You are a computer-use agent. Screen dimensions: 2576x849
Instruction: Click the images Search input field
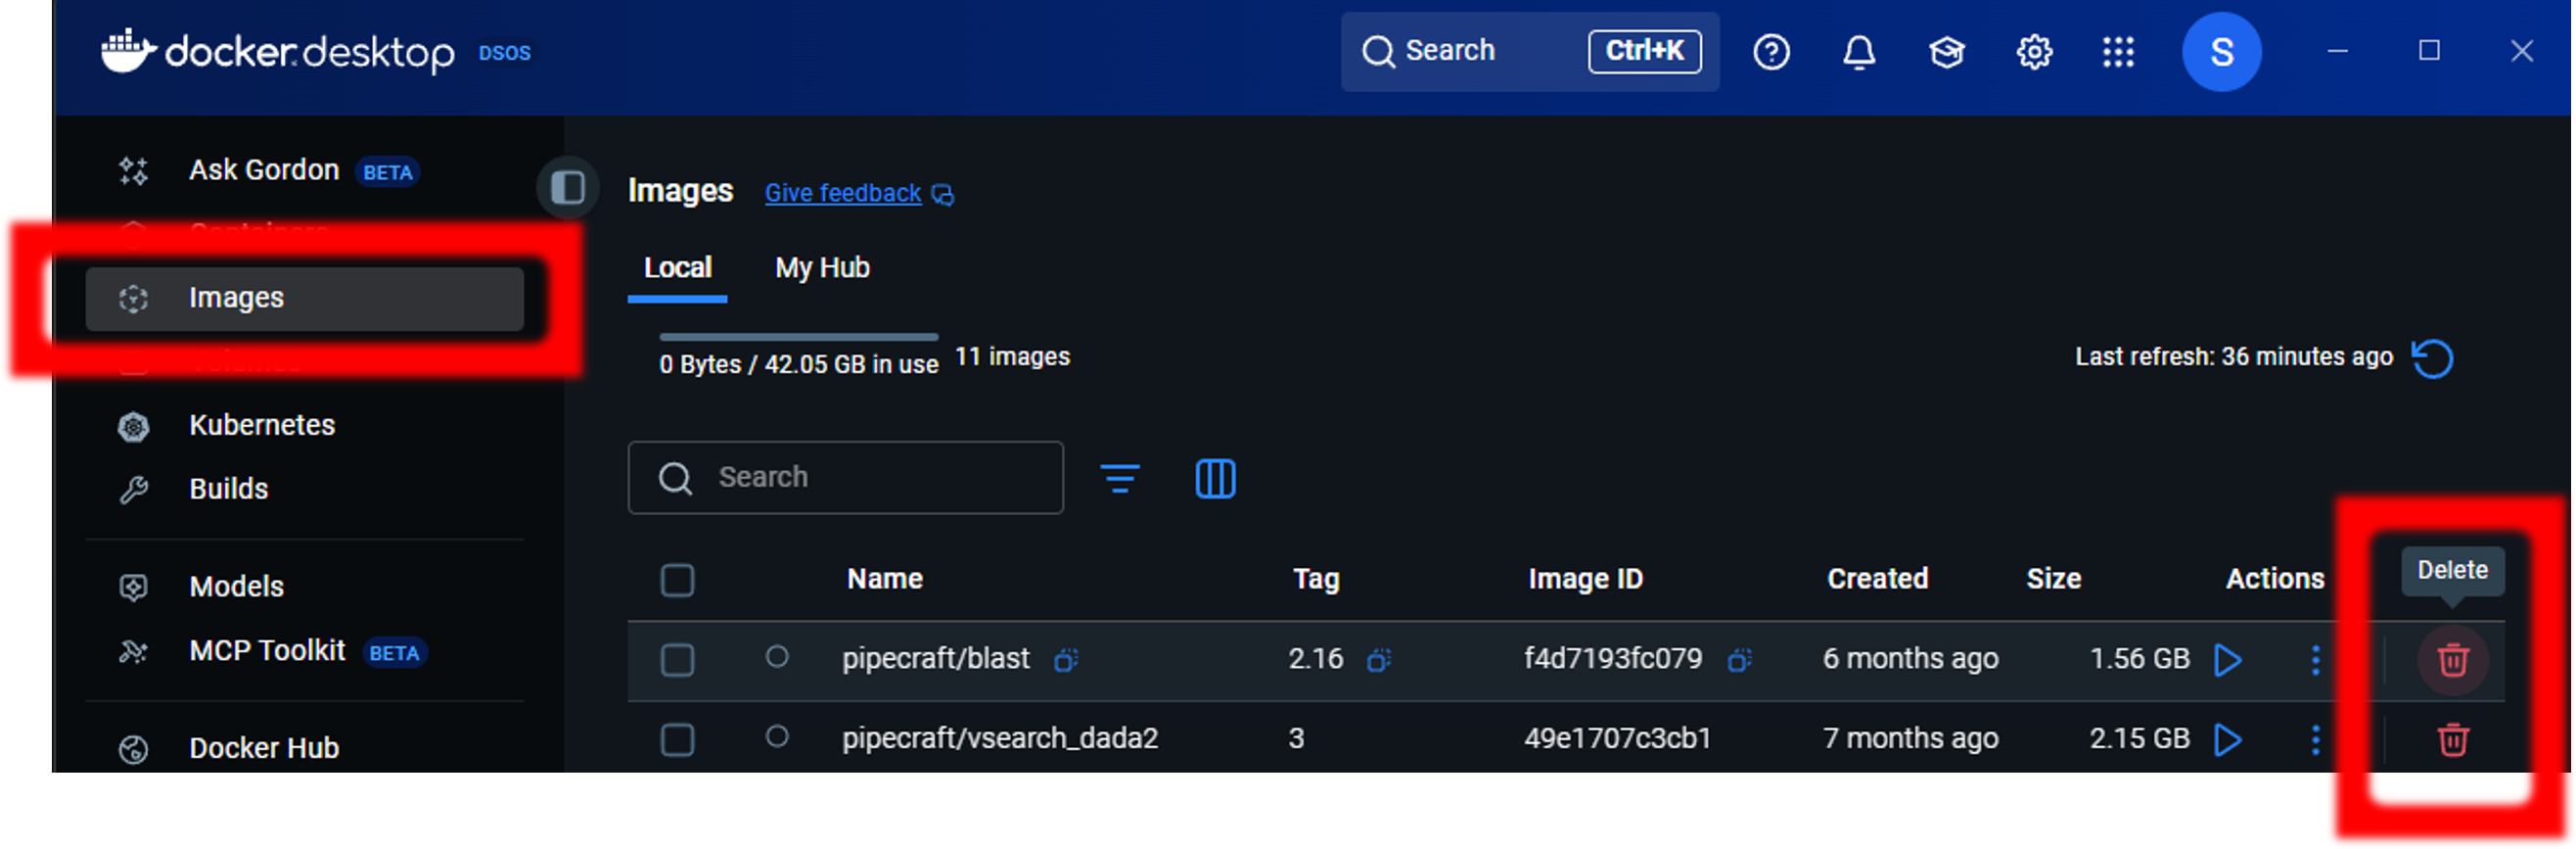point(845,477)
